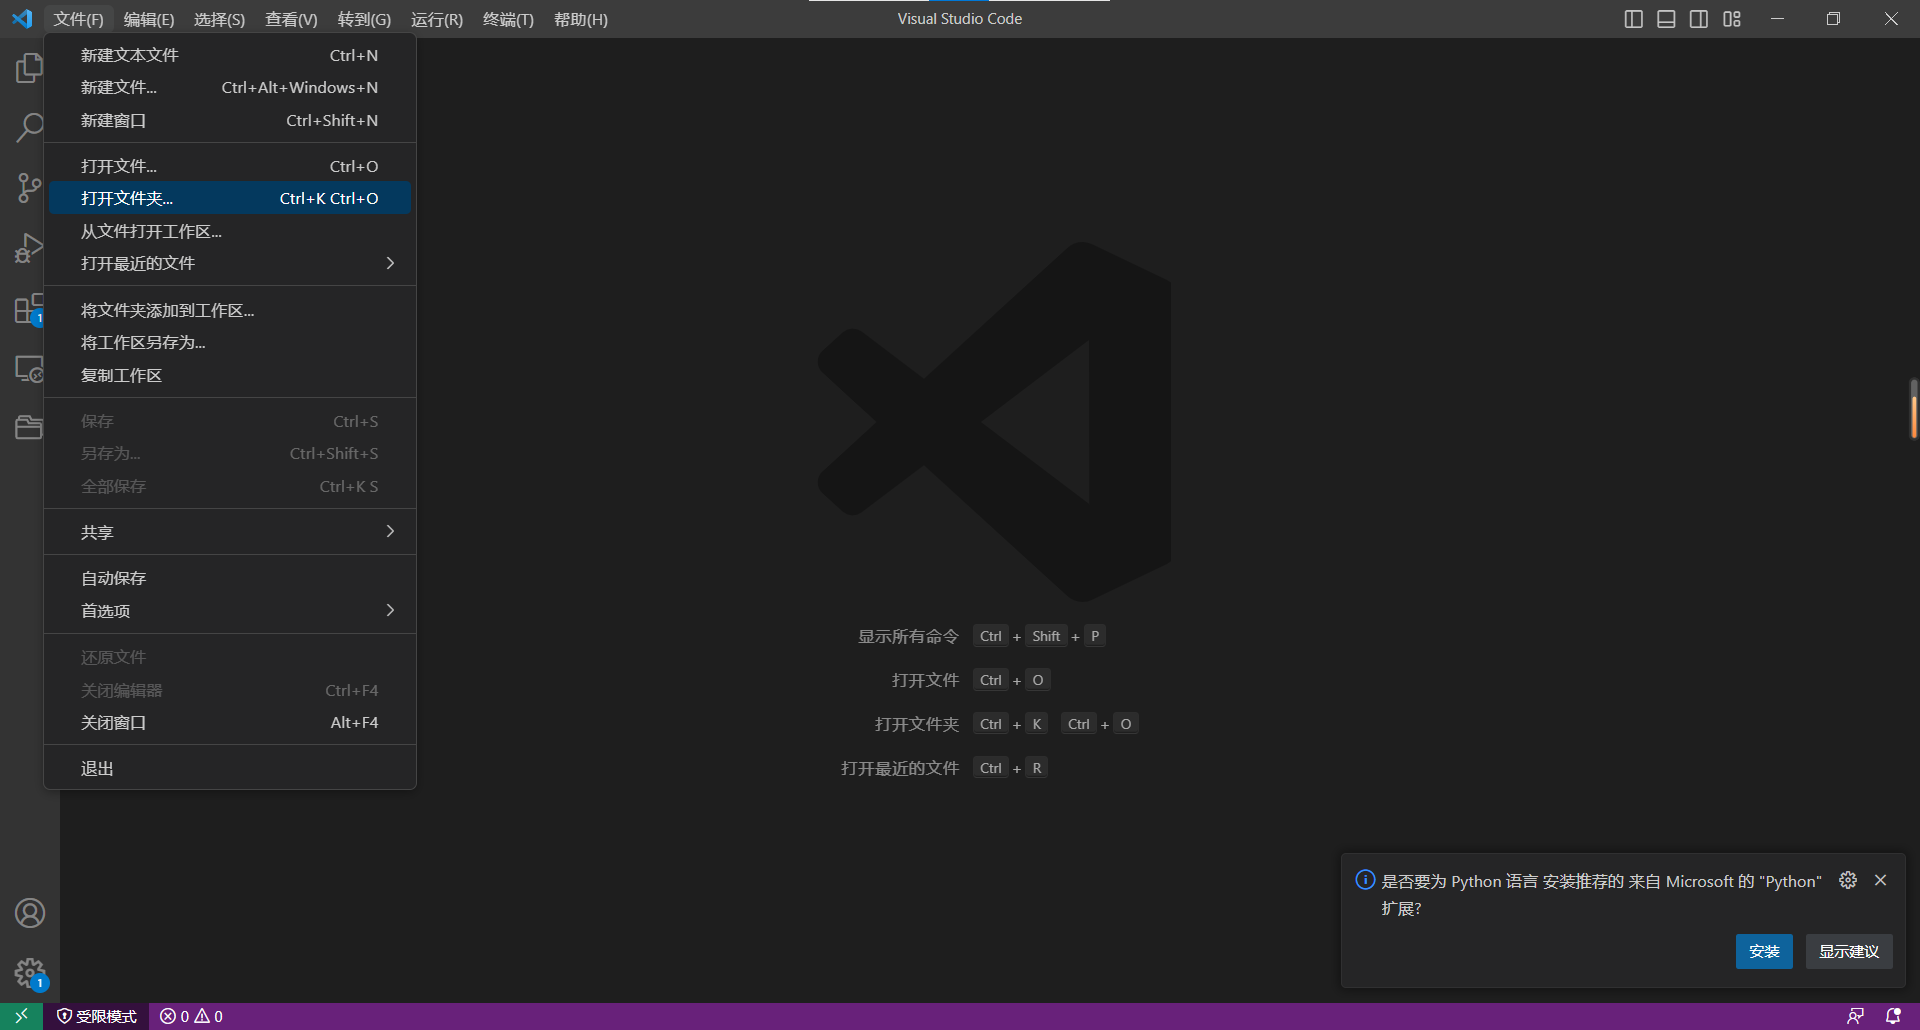The height and width of the screenshot is (1030, 1920).
Task: Open Source Control view
Action: 29,188
